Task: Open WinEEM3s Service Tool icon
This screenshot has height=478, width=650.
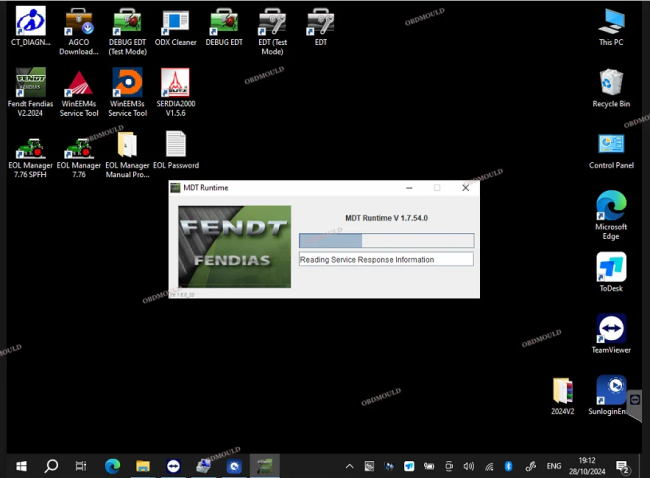Action: pos(127,84)
